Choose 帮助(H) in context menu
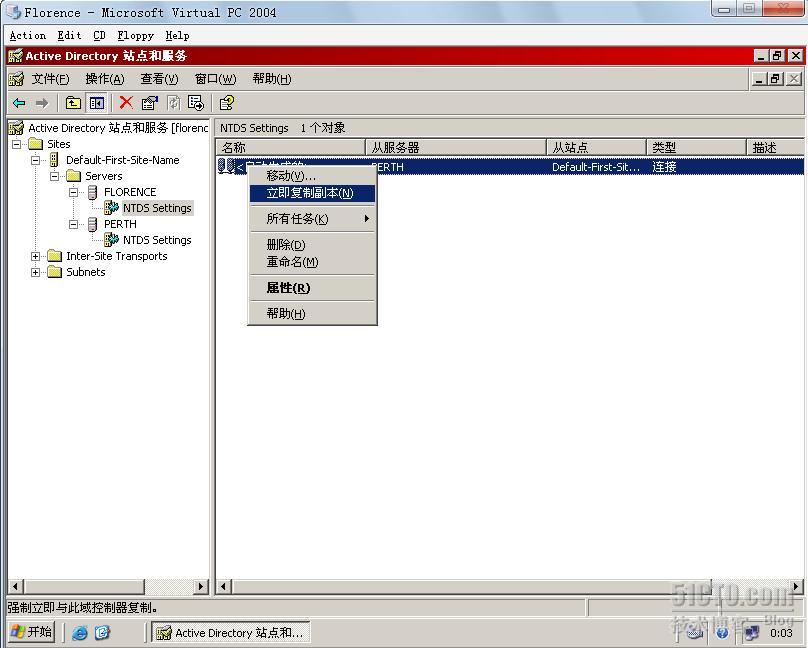Screen dimensions: 808x648 point(312,313)
